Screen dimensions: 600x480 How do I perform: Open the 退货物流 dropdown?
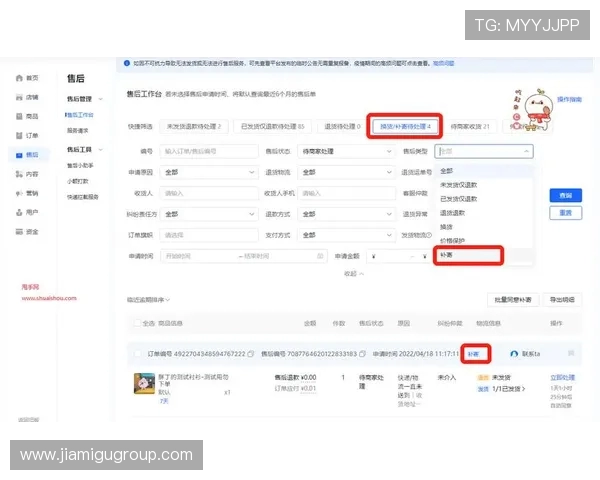coord(346,172)
